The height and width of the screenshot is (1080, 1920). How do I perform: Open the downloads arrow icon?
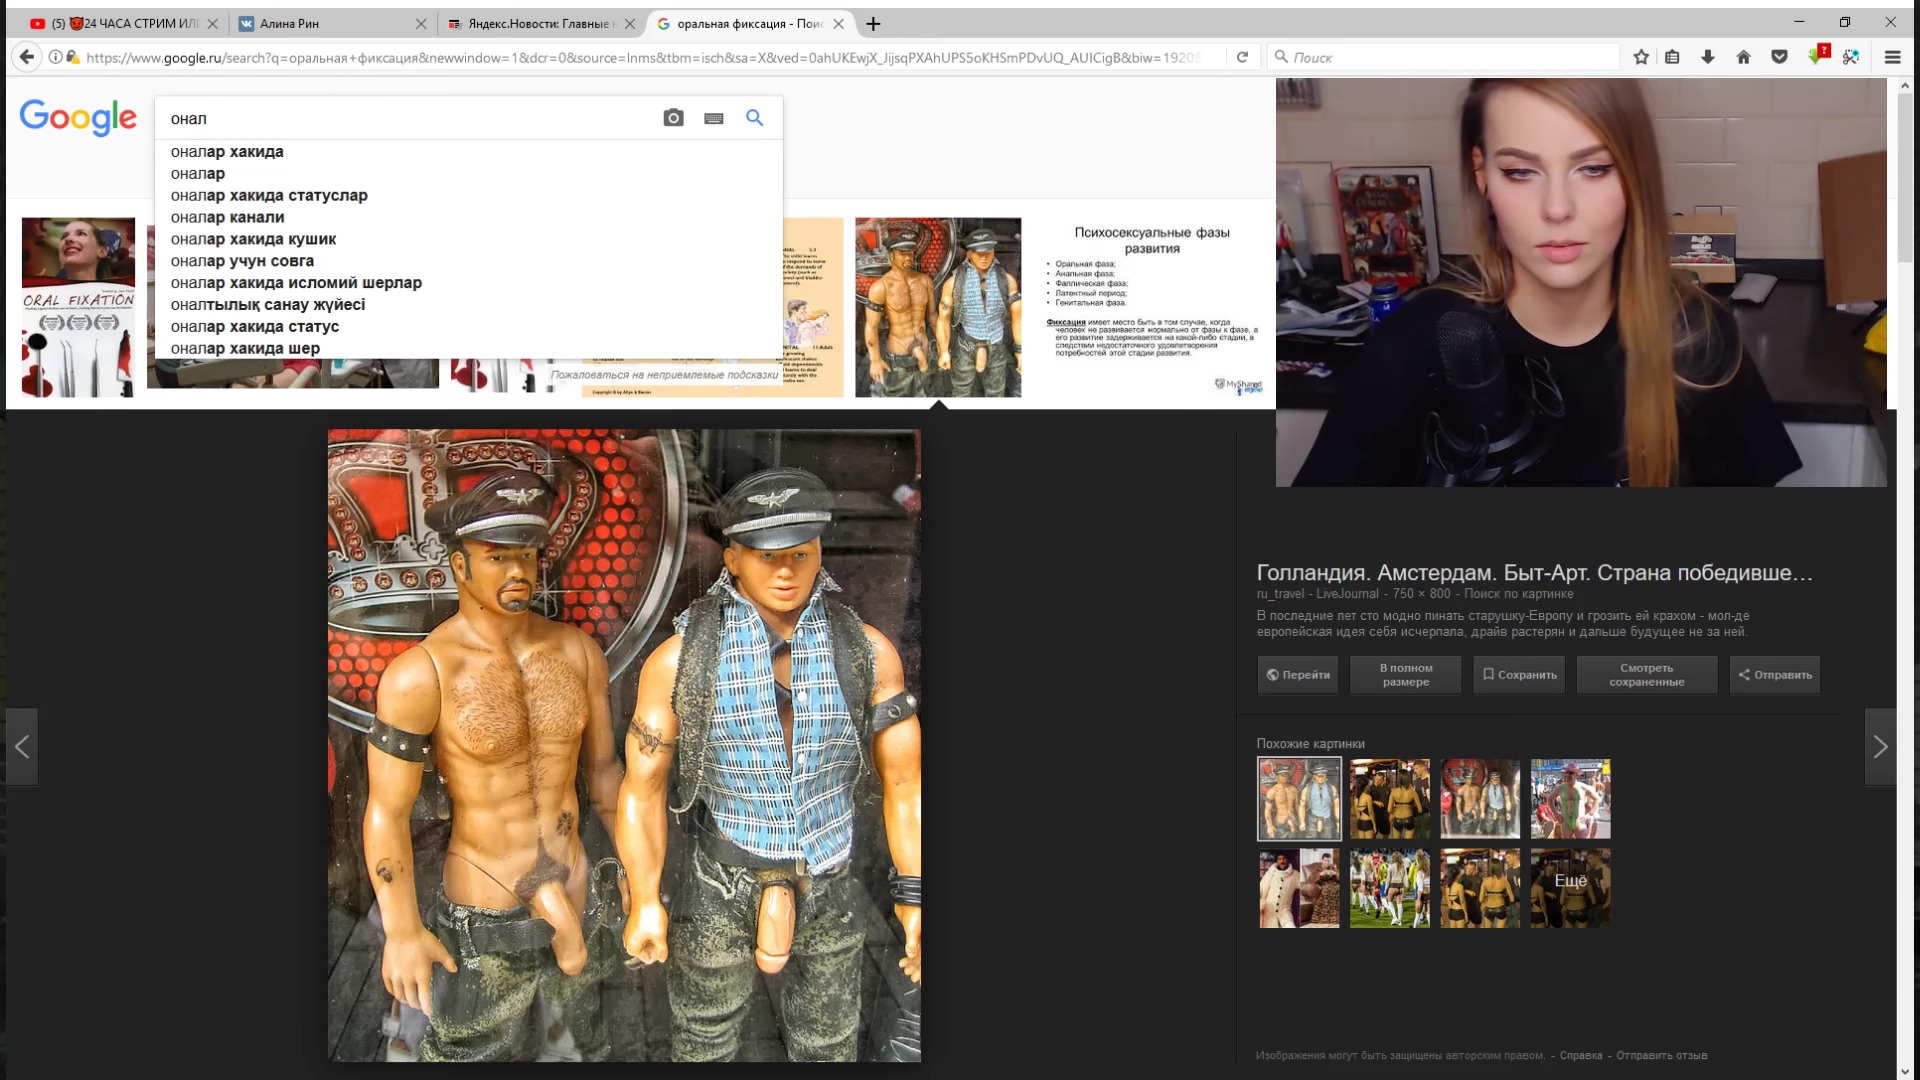pyautogui.click(x=1708, y=57)
